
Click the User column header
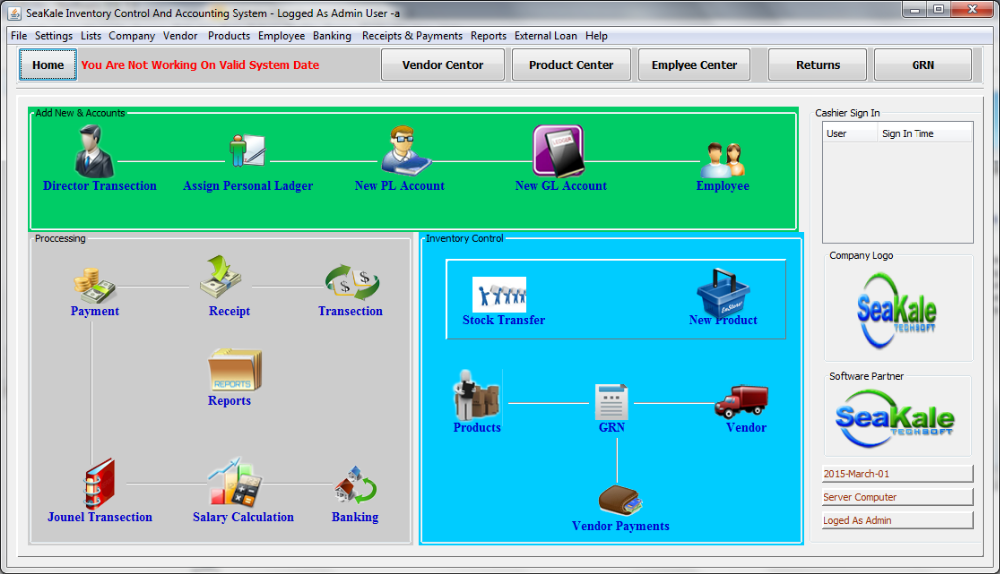(850, 133)
